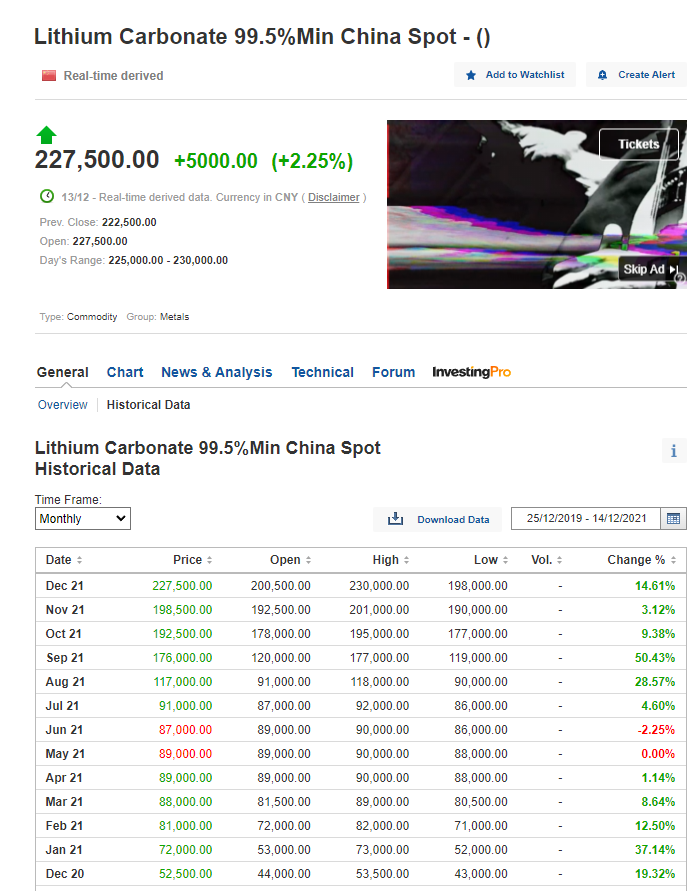Click the Oct 21 row date
The height and width of the screenshot is (891, 699).
[x=64, y=634]
